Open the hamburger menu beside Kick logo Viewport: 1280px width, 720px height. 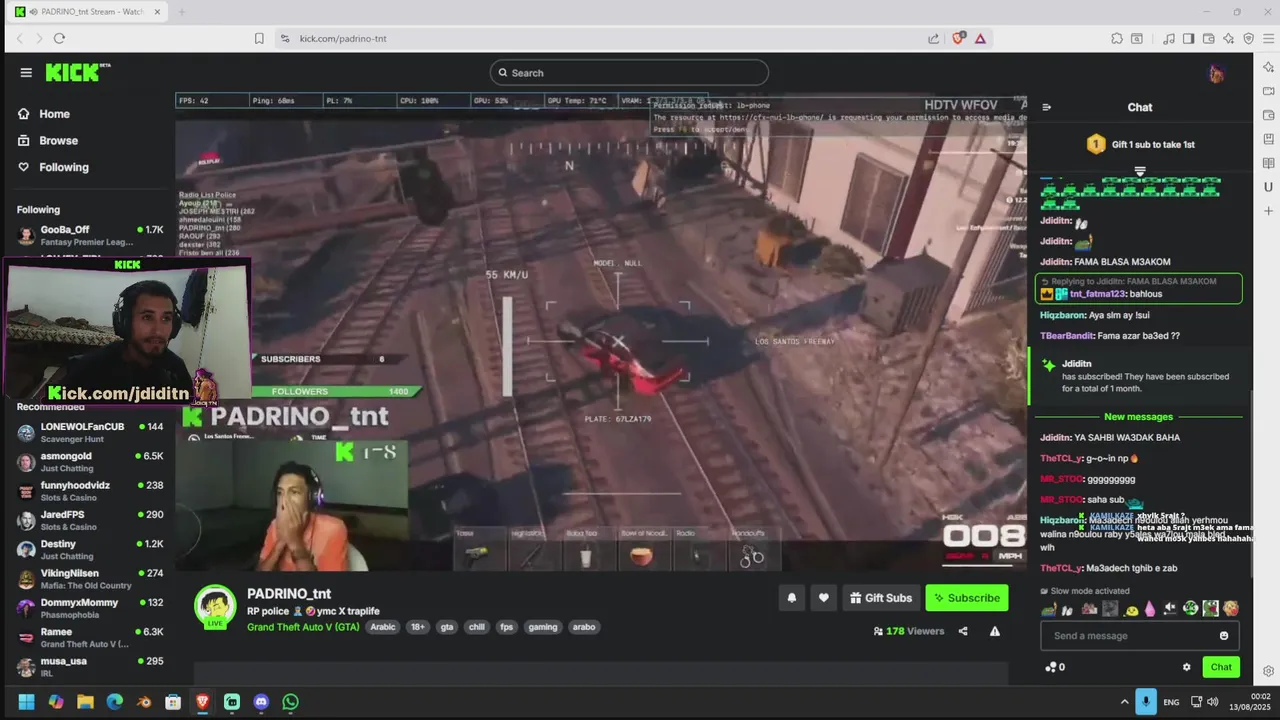point(26,72)
